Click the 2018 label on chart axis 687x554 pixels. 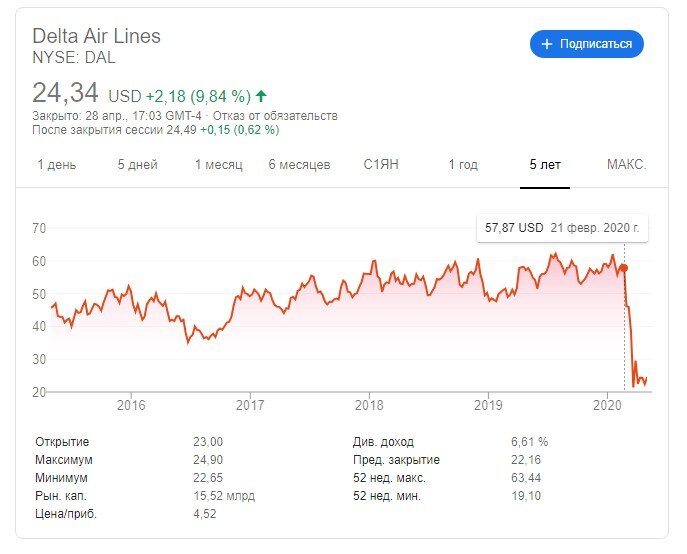pos(369,405)
